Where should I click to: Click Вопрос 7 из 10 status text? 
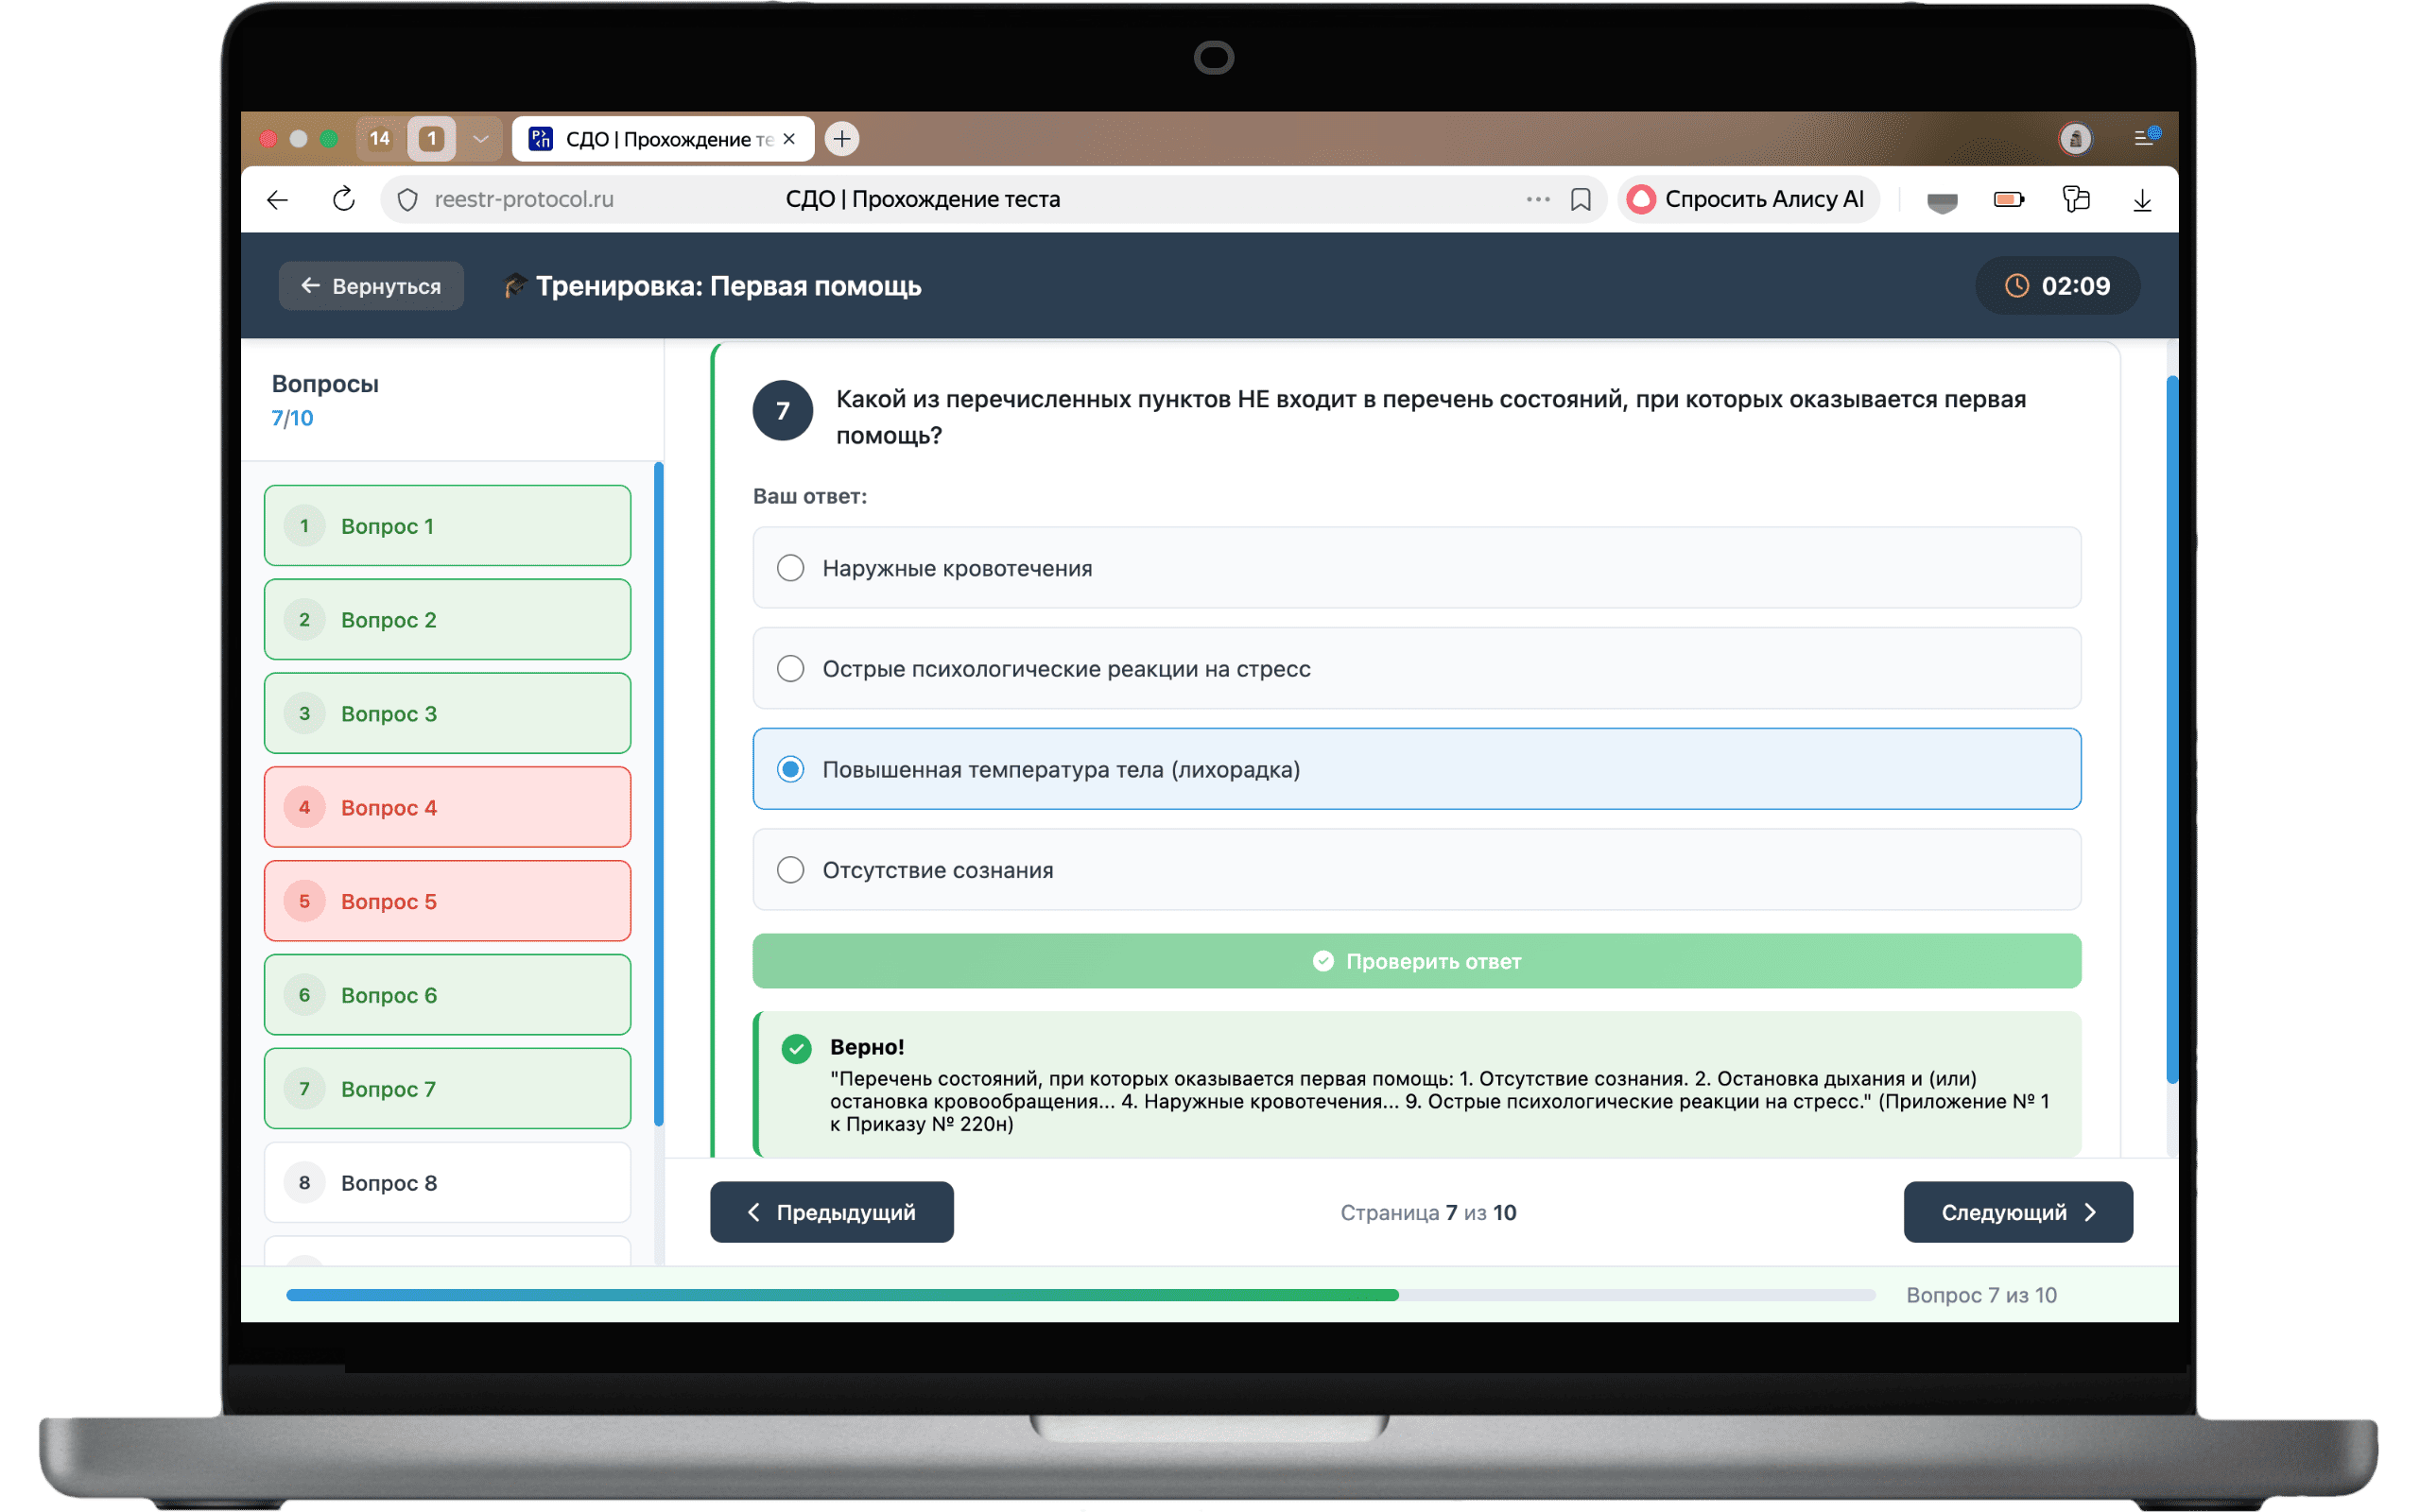coord(1980,1295)
